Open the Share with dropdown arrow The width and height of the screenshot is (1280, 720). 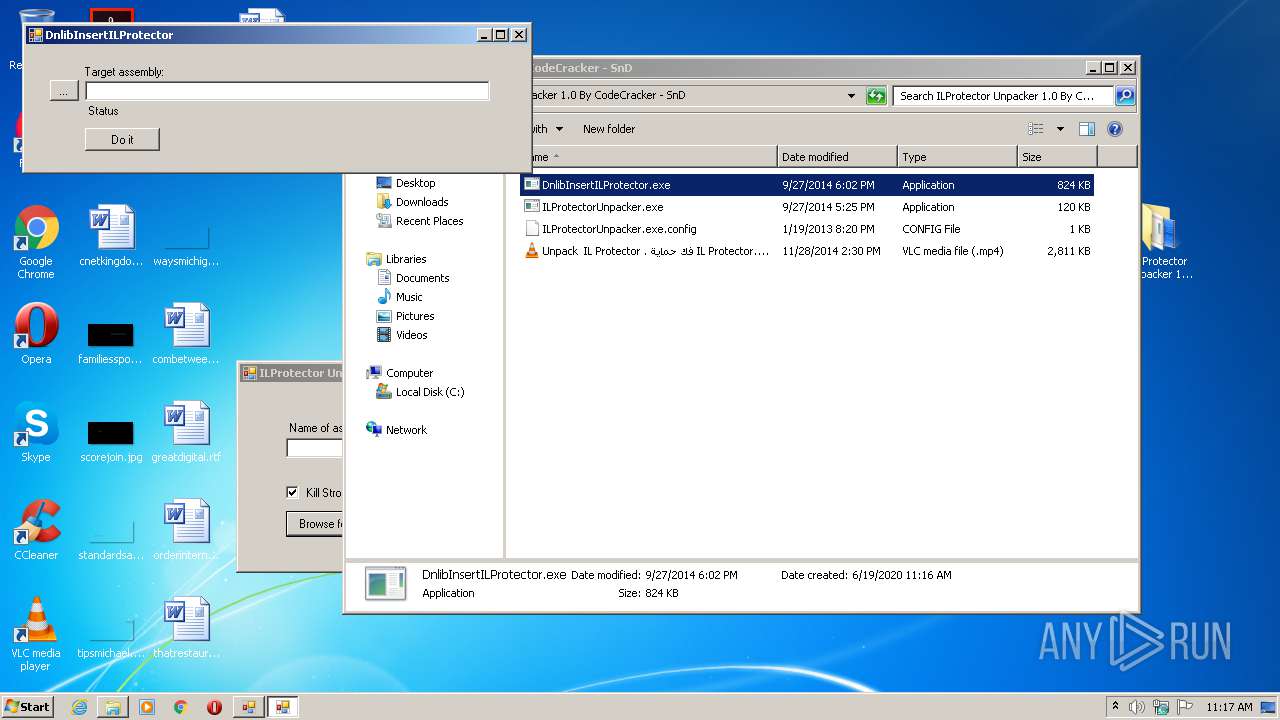pos(559,129)
